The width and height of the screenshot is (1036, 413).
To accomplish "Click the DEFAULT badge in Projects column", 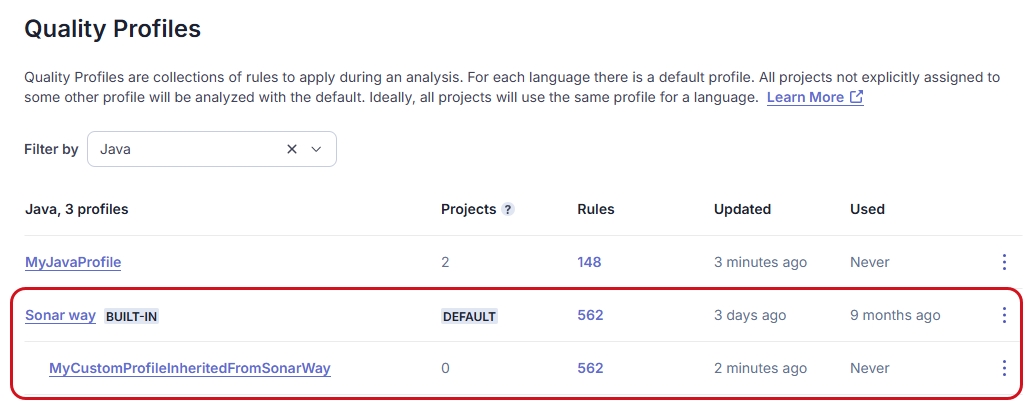I will click(469, 316).
